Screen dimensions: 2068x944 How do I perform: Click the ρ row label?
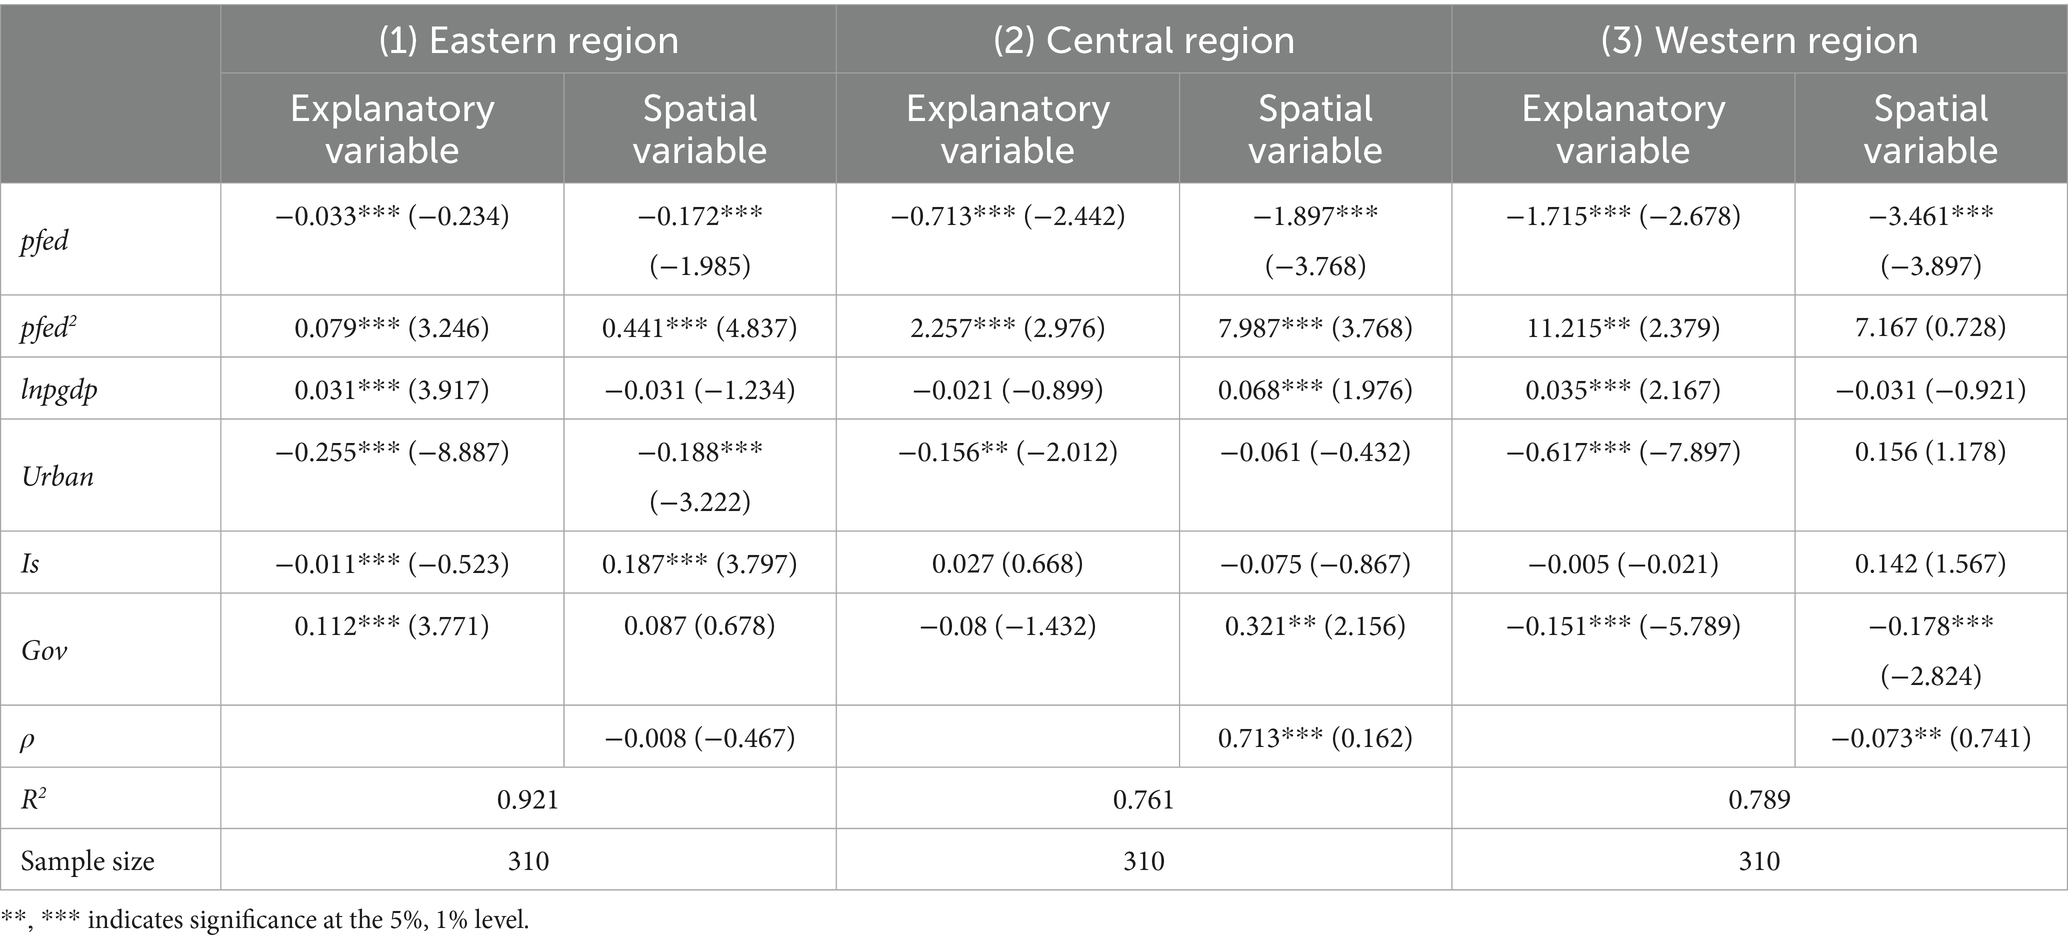click(x=27, y=738)
